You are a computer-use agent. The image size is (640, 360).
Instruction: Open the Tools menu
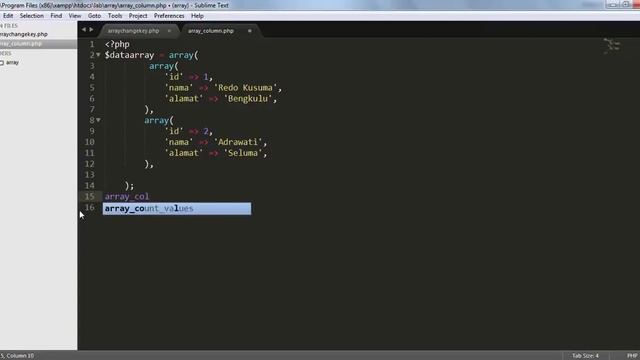coord(115,16)
